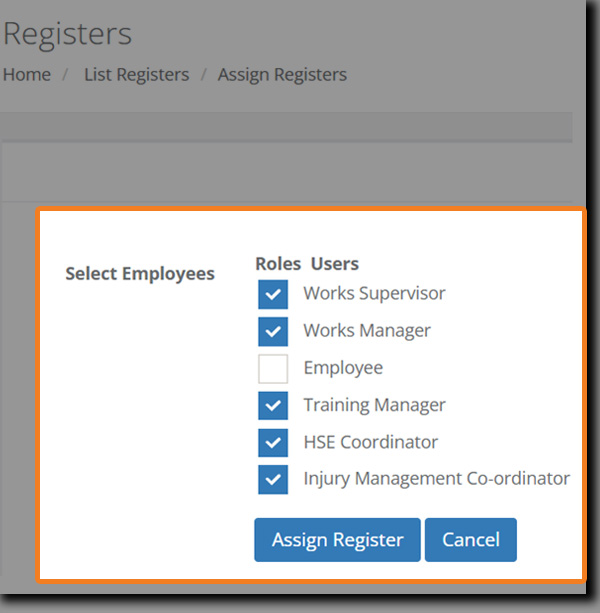Cancel the assign register dialog

[470, 540]
